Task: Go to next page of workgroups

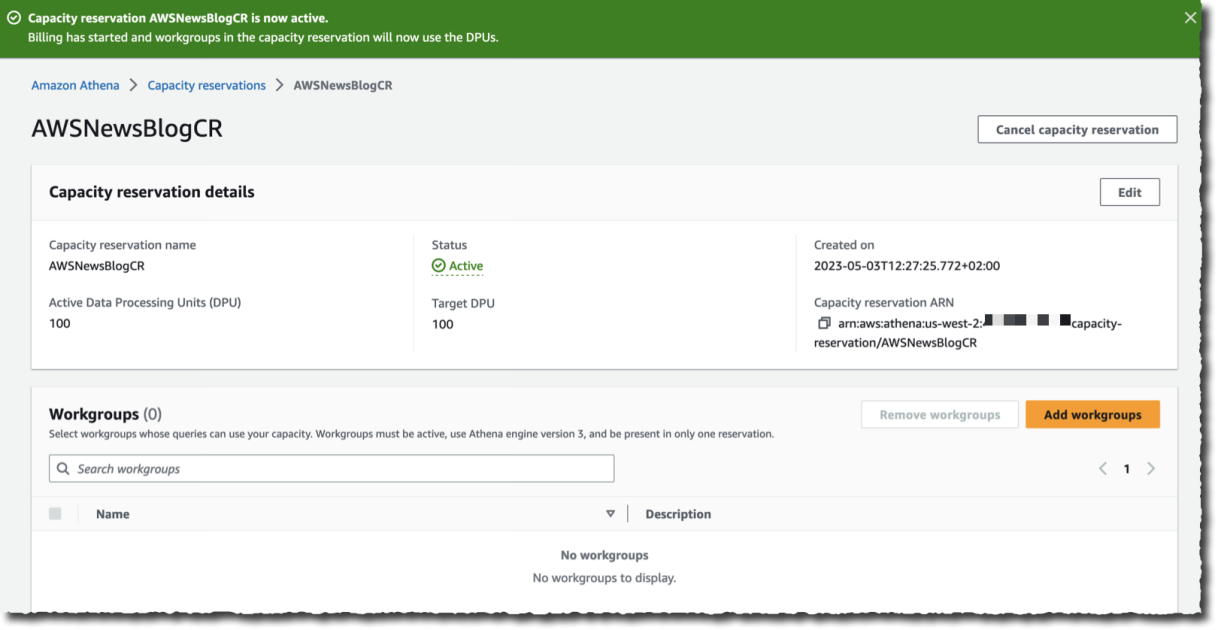Action: click(x=1150, y=468)
